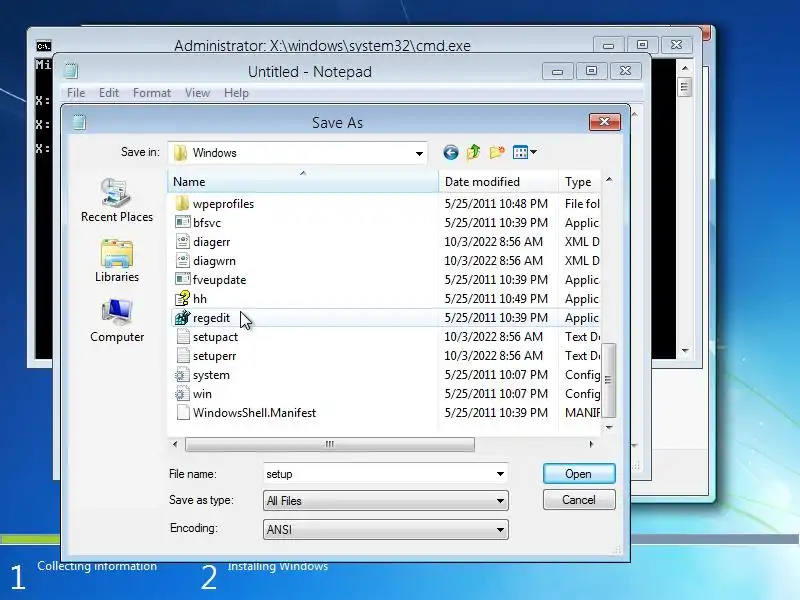Viewport: 800px width, 600px height.
Task: Select the win config file icon
Action: click(x=182, y=393)
